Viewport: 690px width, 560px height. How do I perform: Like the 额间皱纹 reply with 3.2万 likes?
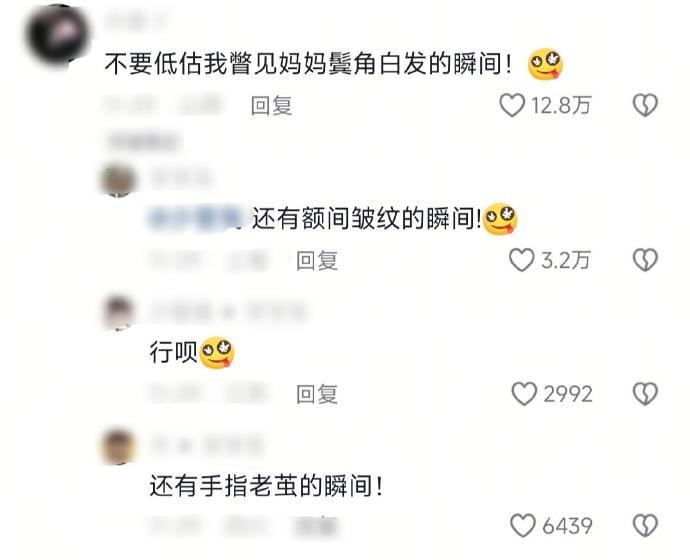click(x=521, y=260)
